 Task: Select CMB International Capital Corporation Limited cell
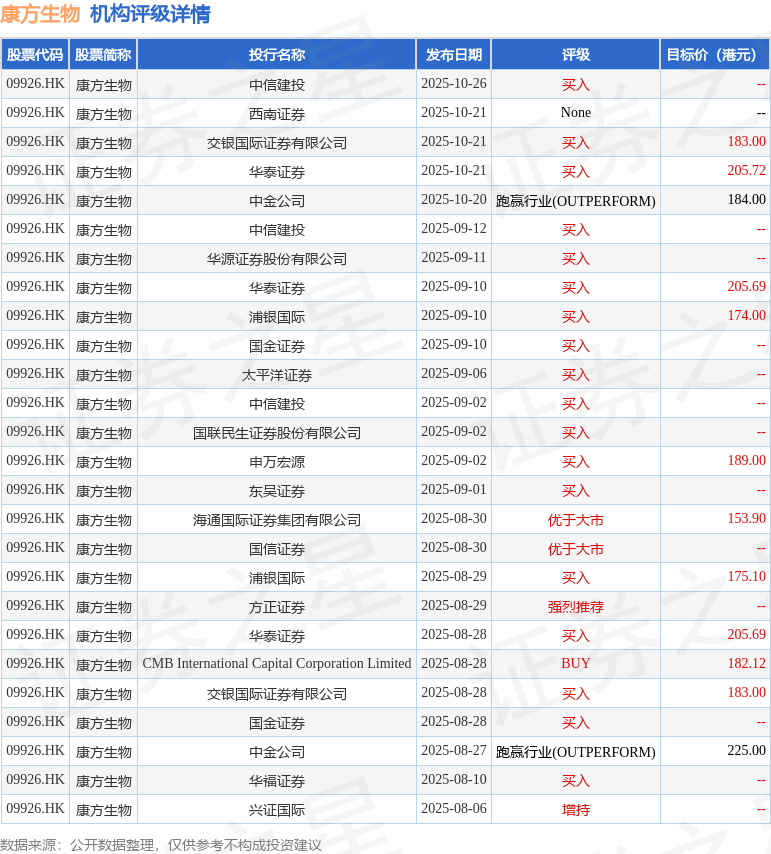[277, 663]
